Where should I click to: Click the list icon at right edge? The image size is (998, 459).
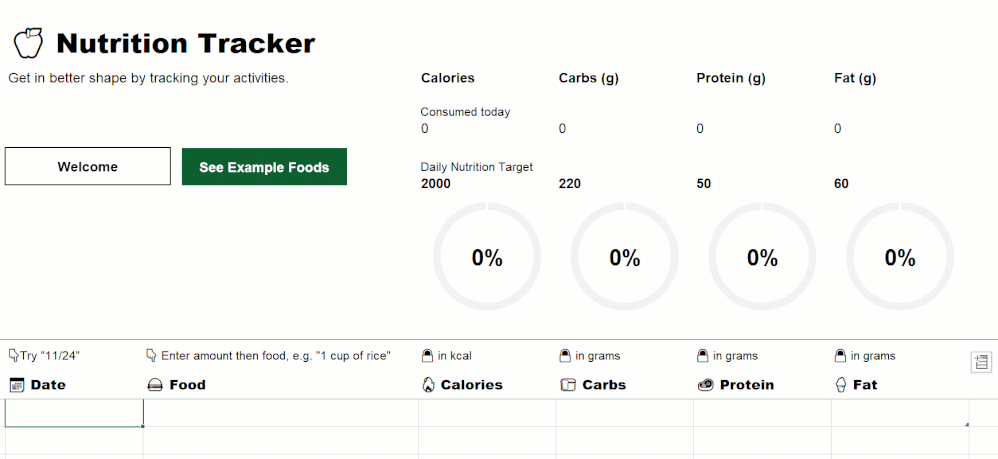[x=981, y=362]
